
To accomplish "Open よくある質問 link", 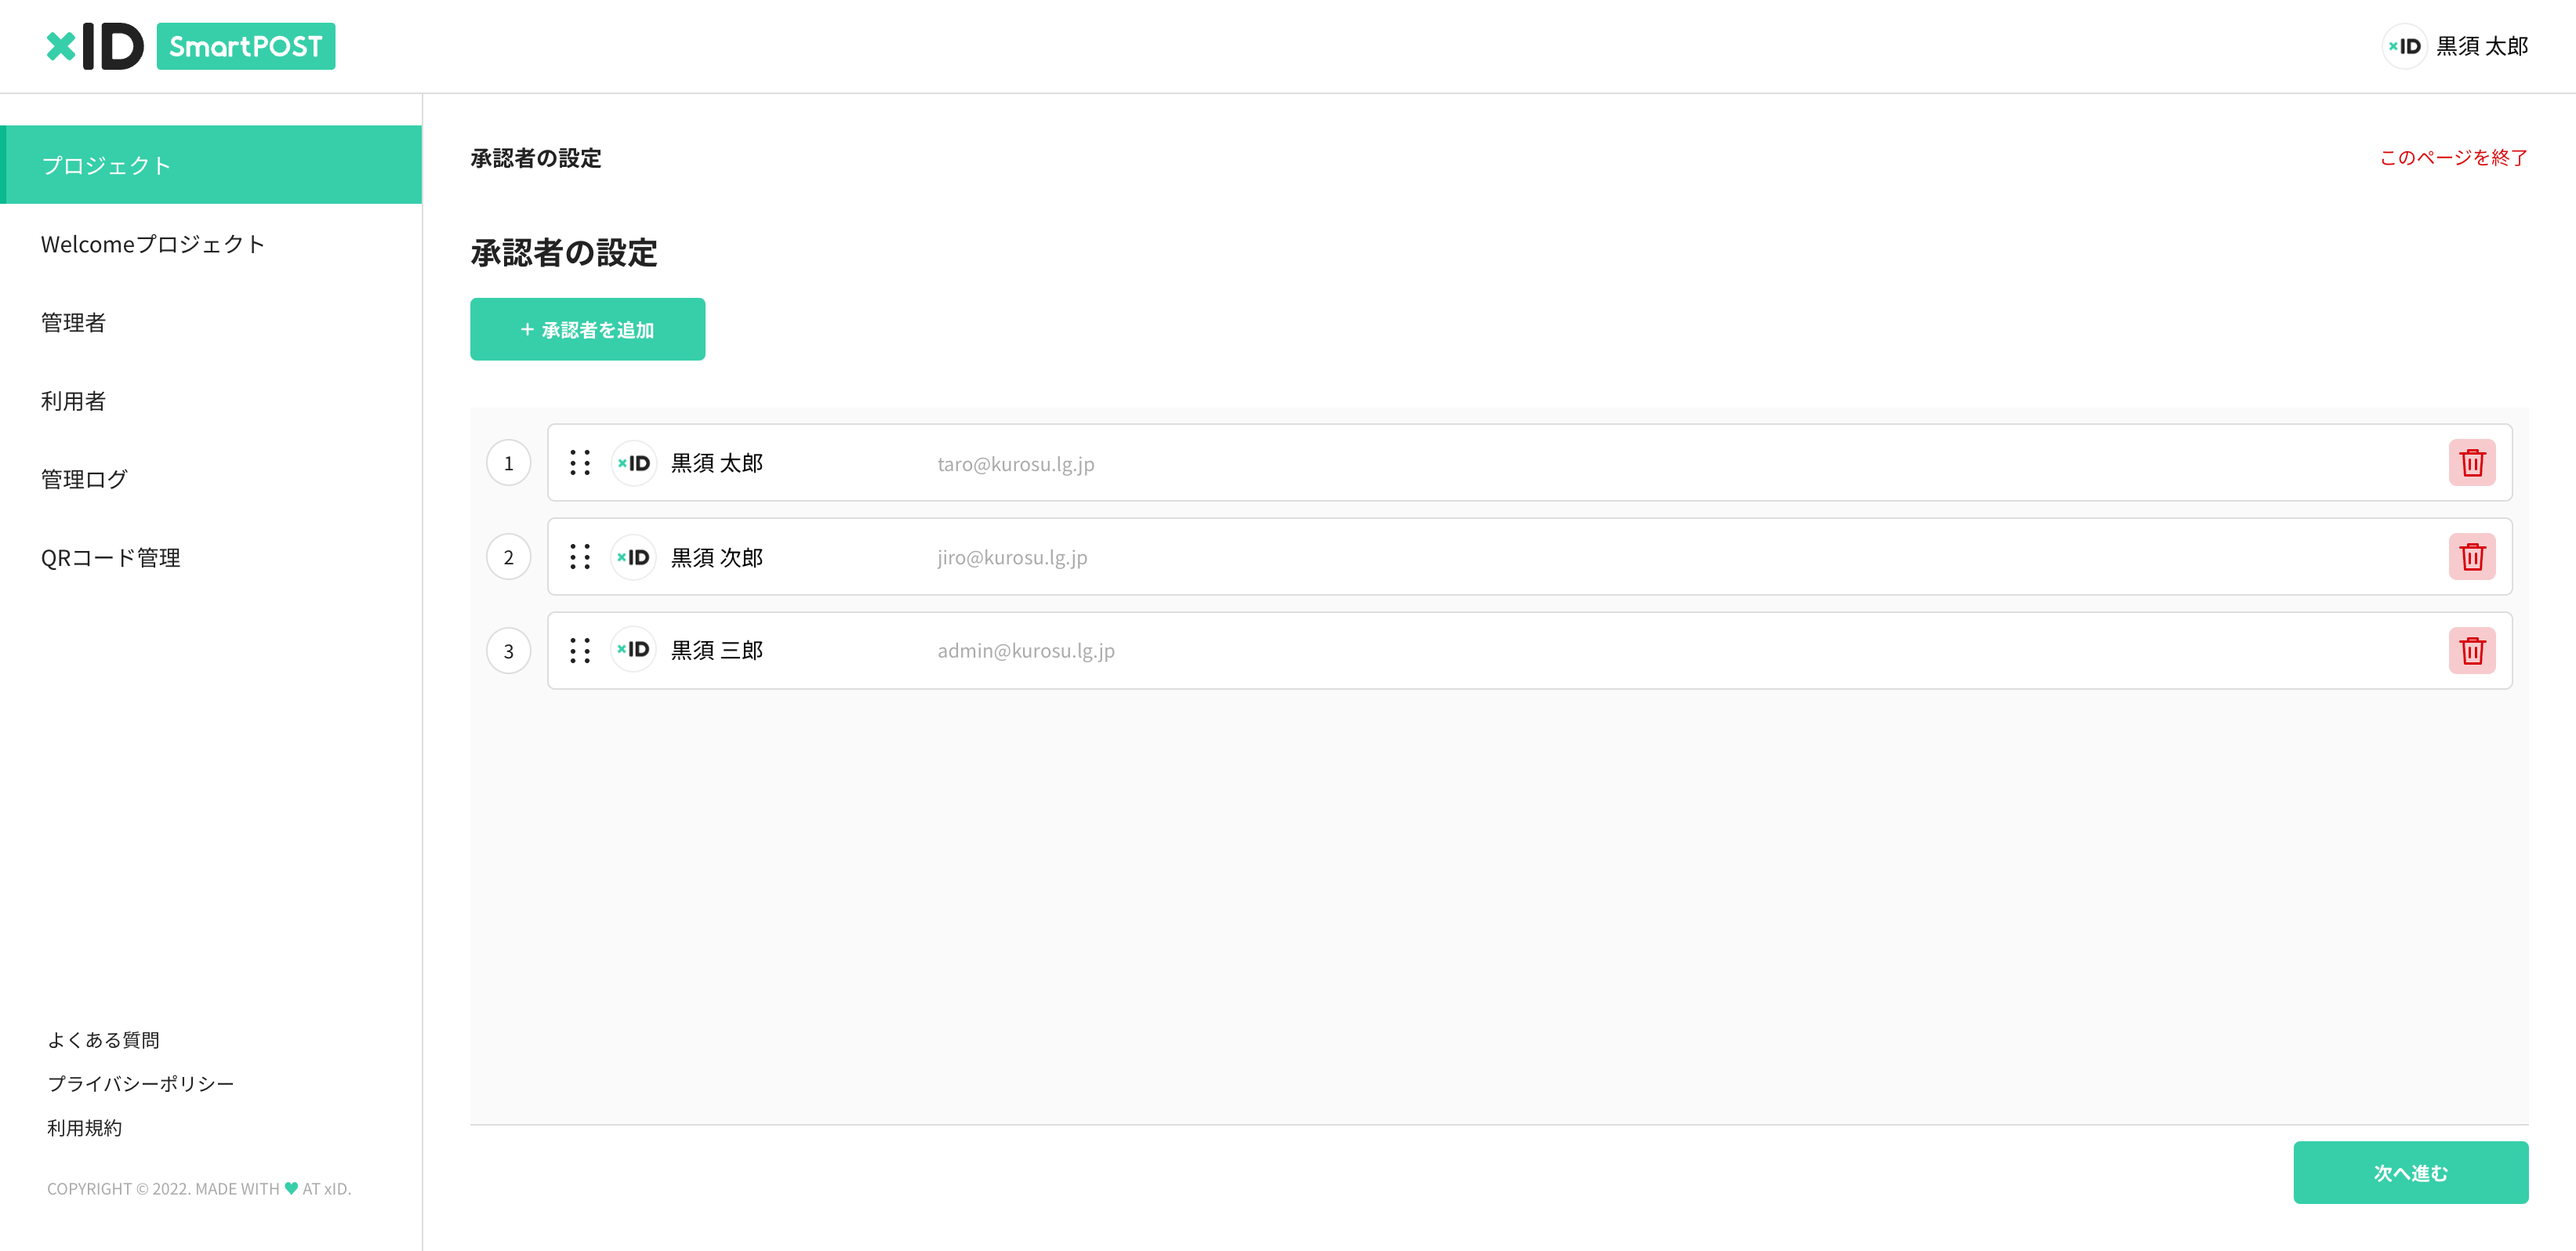I will (103, 1040).
